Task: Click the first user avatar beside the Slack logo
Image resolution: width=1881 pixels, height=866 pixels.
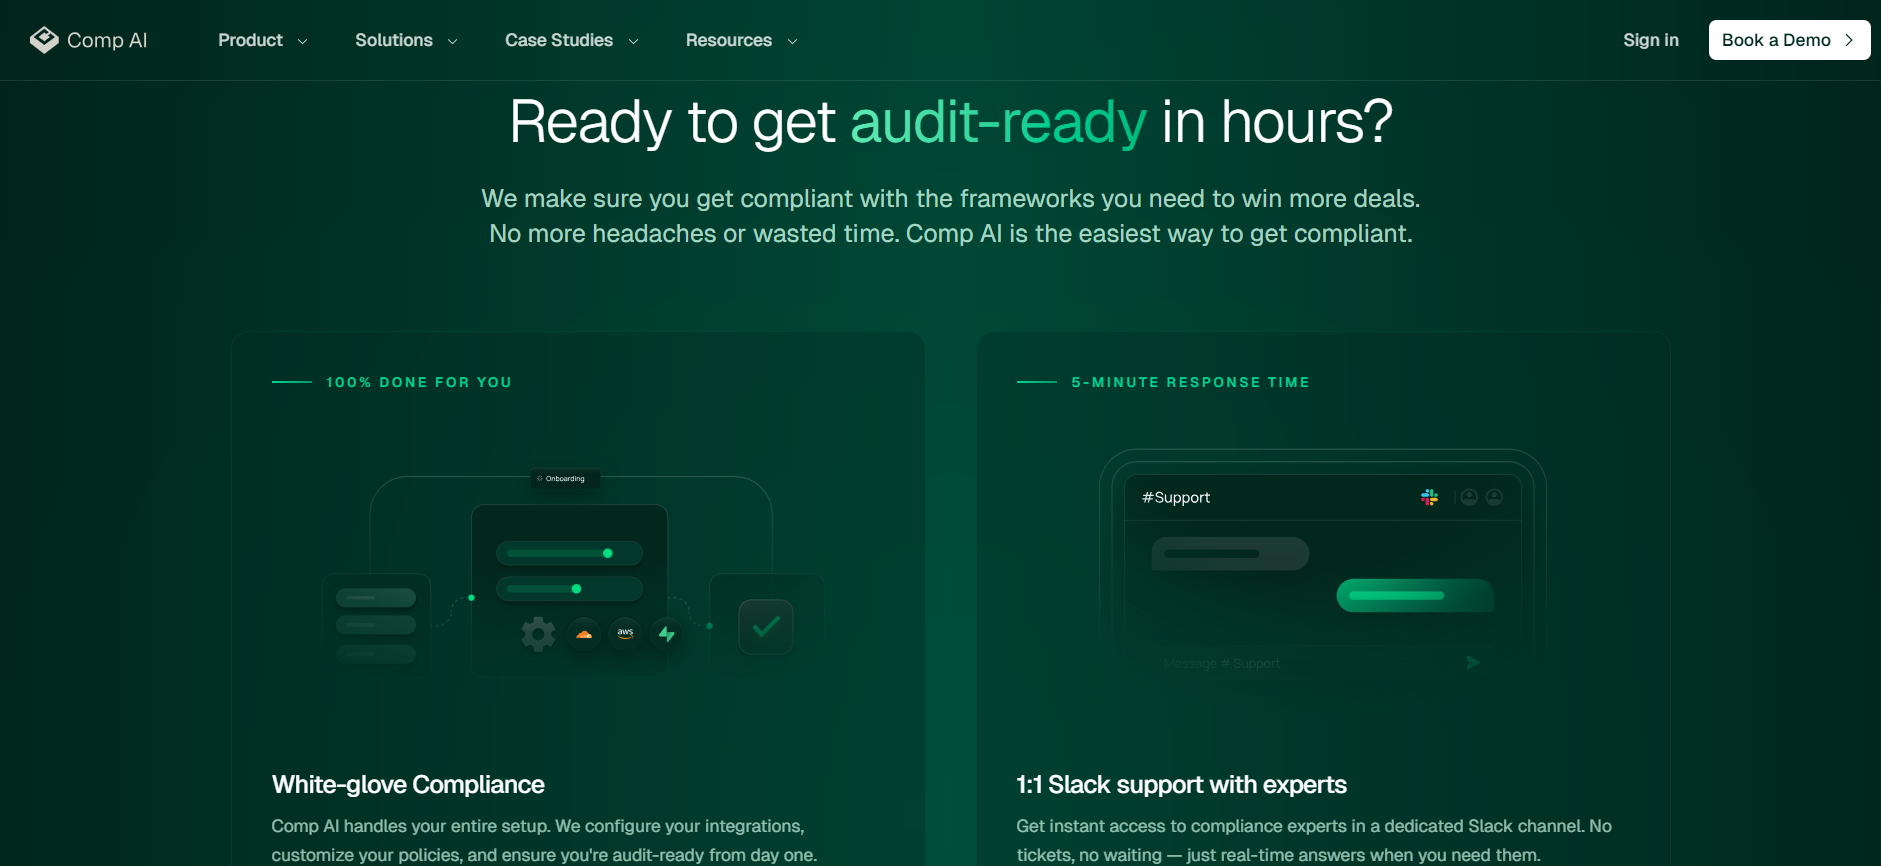Action: click(x=1469, y=497)
